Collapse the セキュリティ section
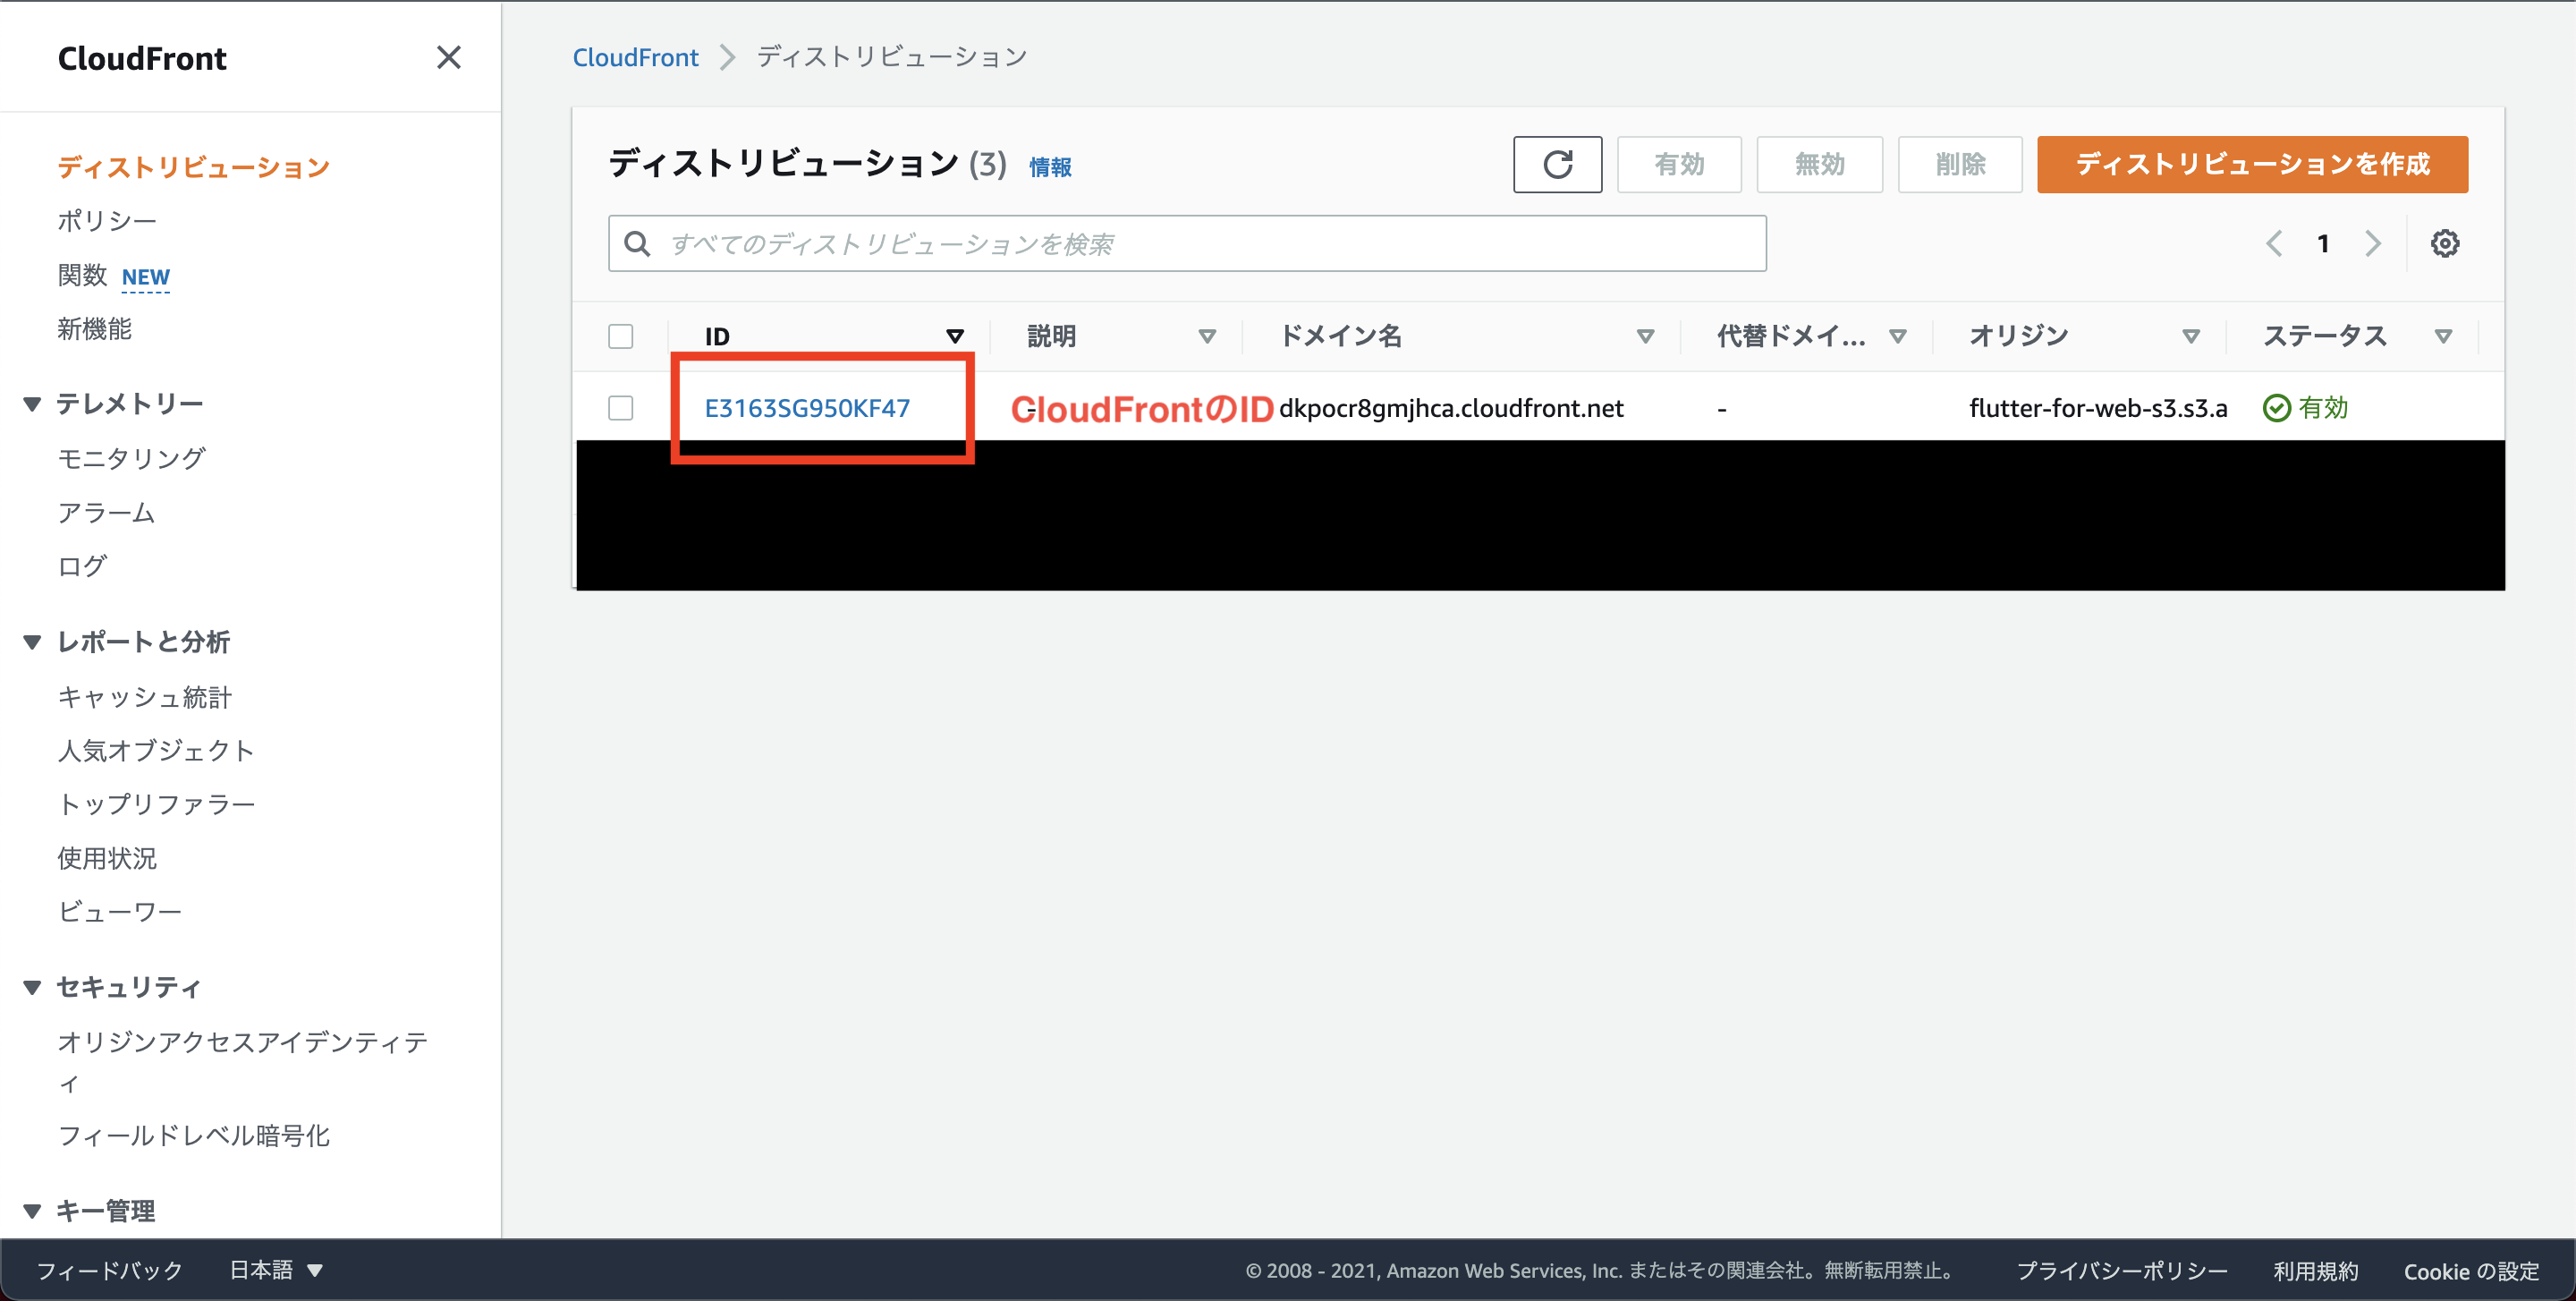This screenshot has height=1301, width=2576. [32, 986]
